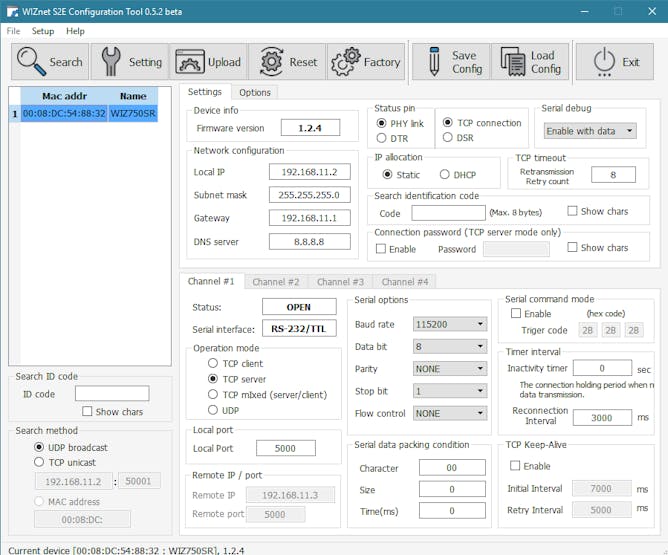Switch to Channel #4 tab

pyautogui.click(x=405, y=282)
